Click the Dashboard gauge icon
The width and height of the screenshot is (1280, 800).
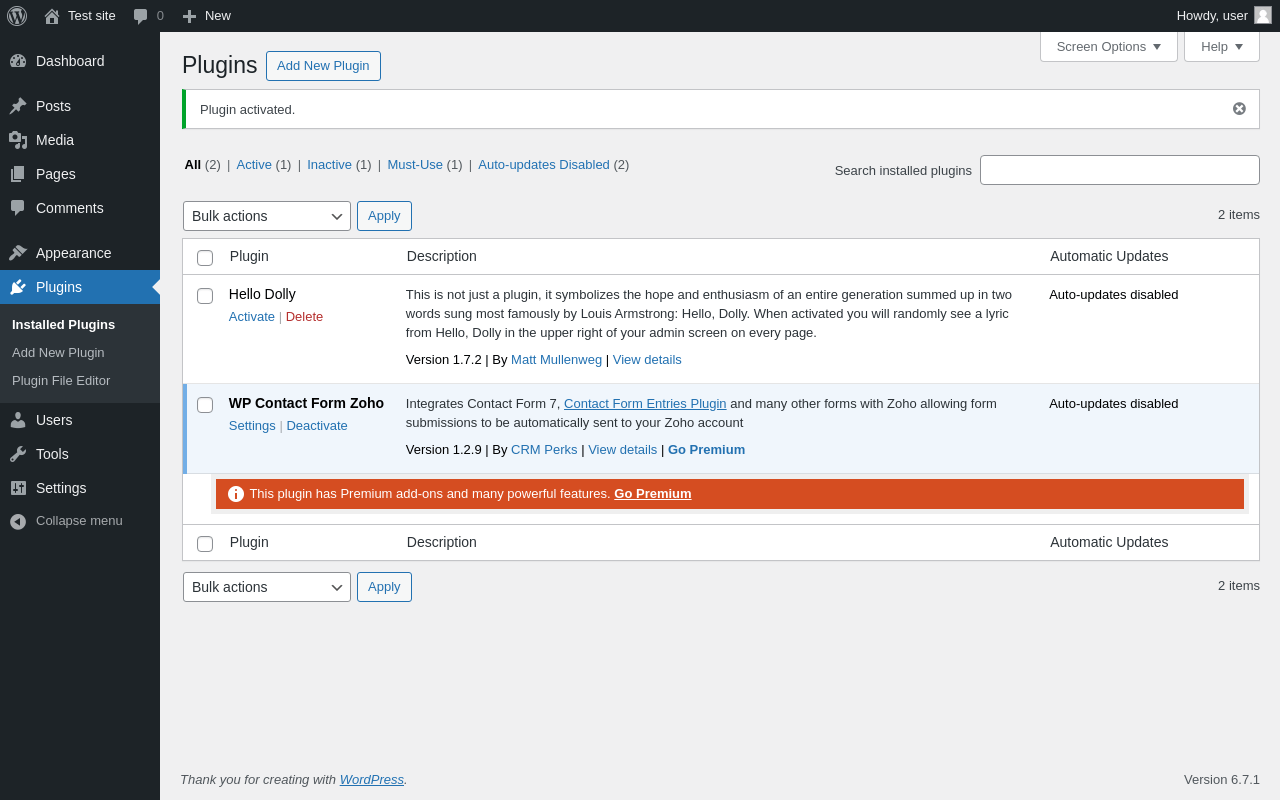tap(18, 61)
